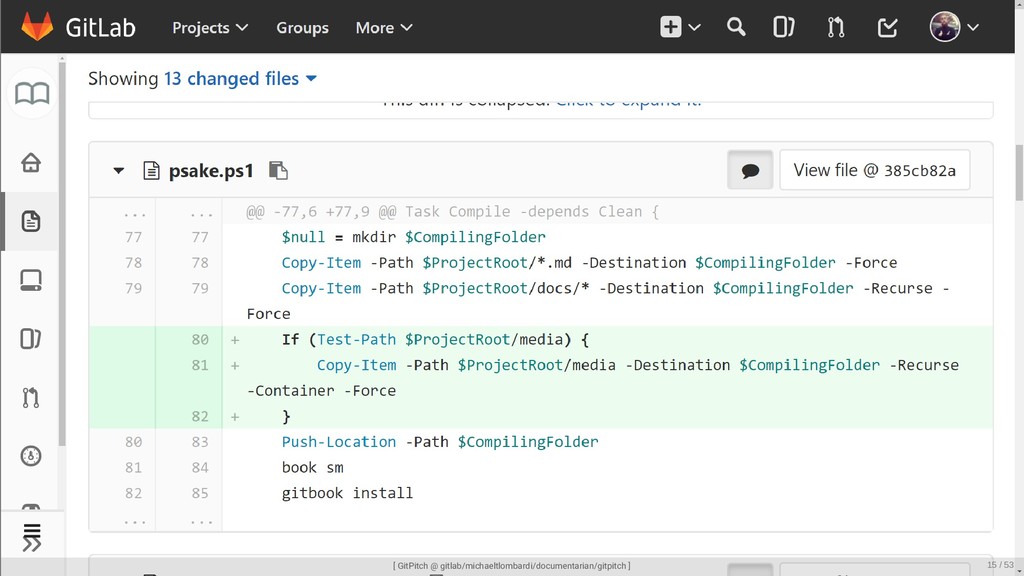The height and width of the screenshot is (576, 1024).
Task: Toggle comments on the psake.ps1 diff
Action: point(750,171)
